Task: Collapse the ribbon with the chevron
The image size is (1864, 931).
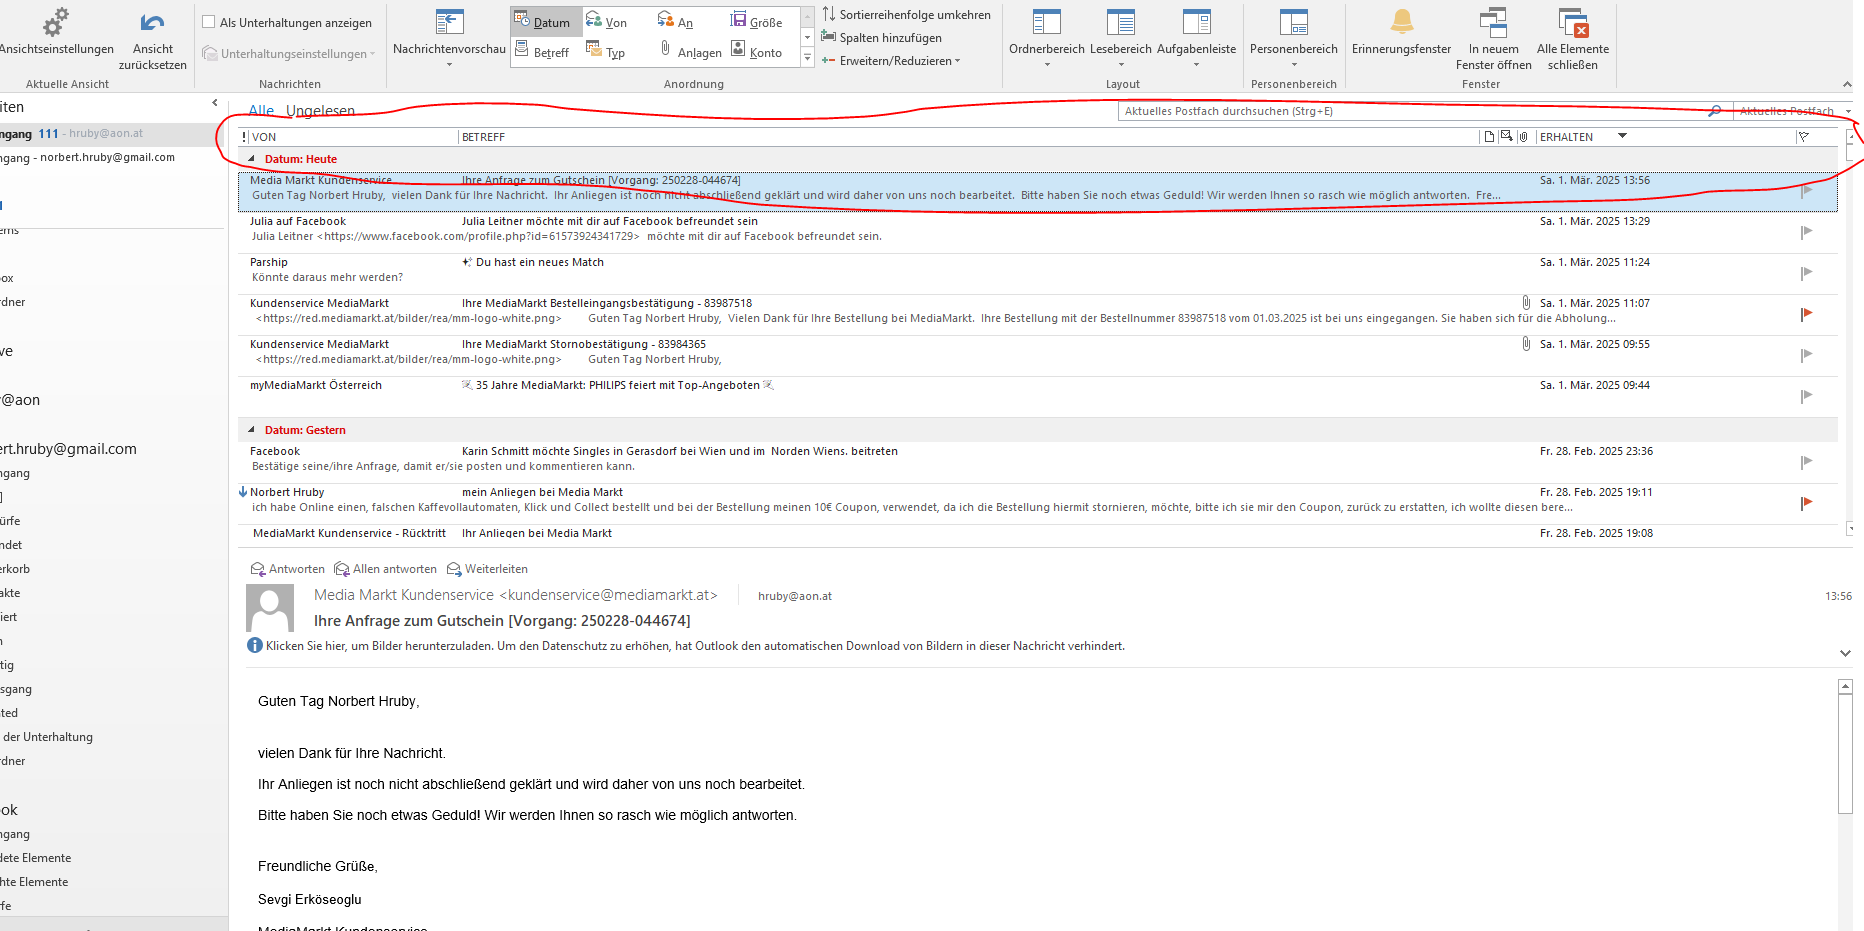Action: coord(1847,85)
